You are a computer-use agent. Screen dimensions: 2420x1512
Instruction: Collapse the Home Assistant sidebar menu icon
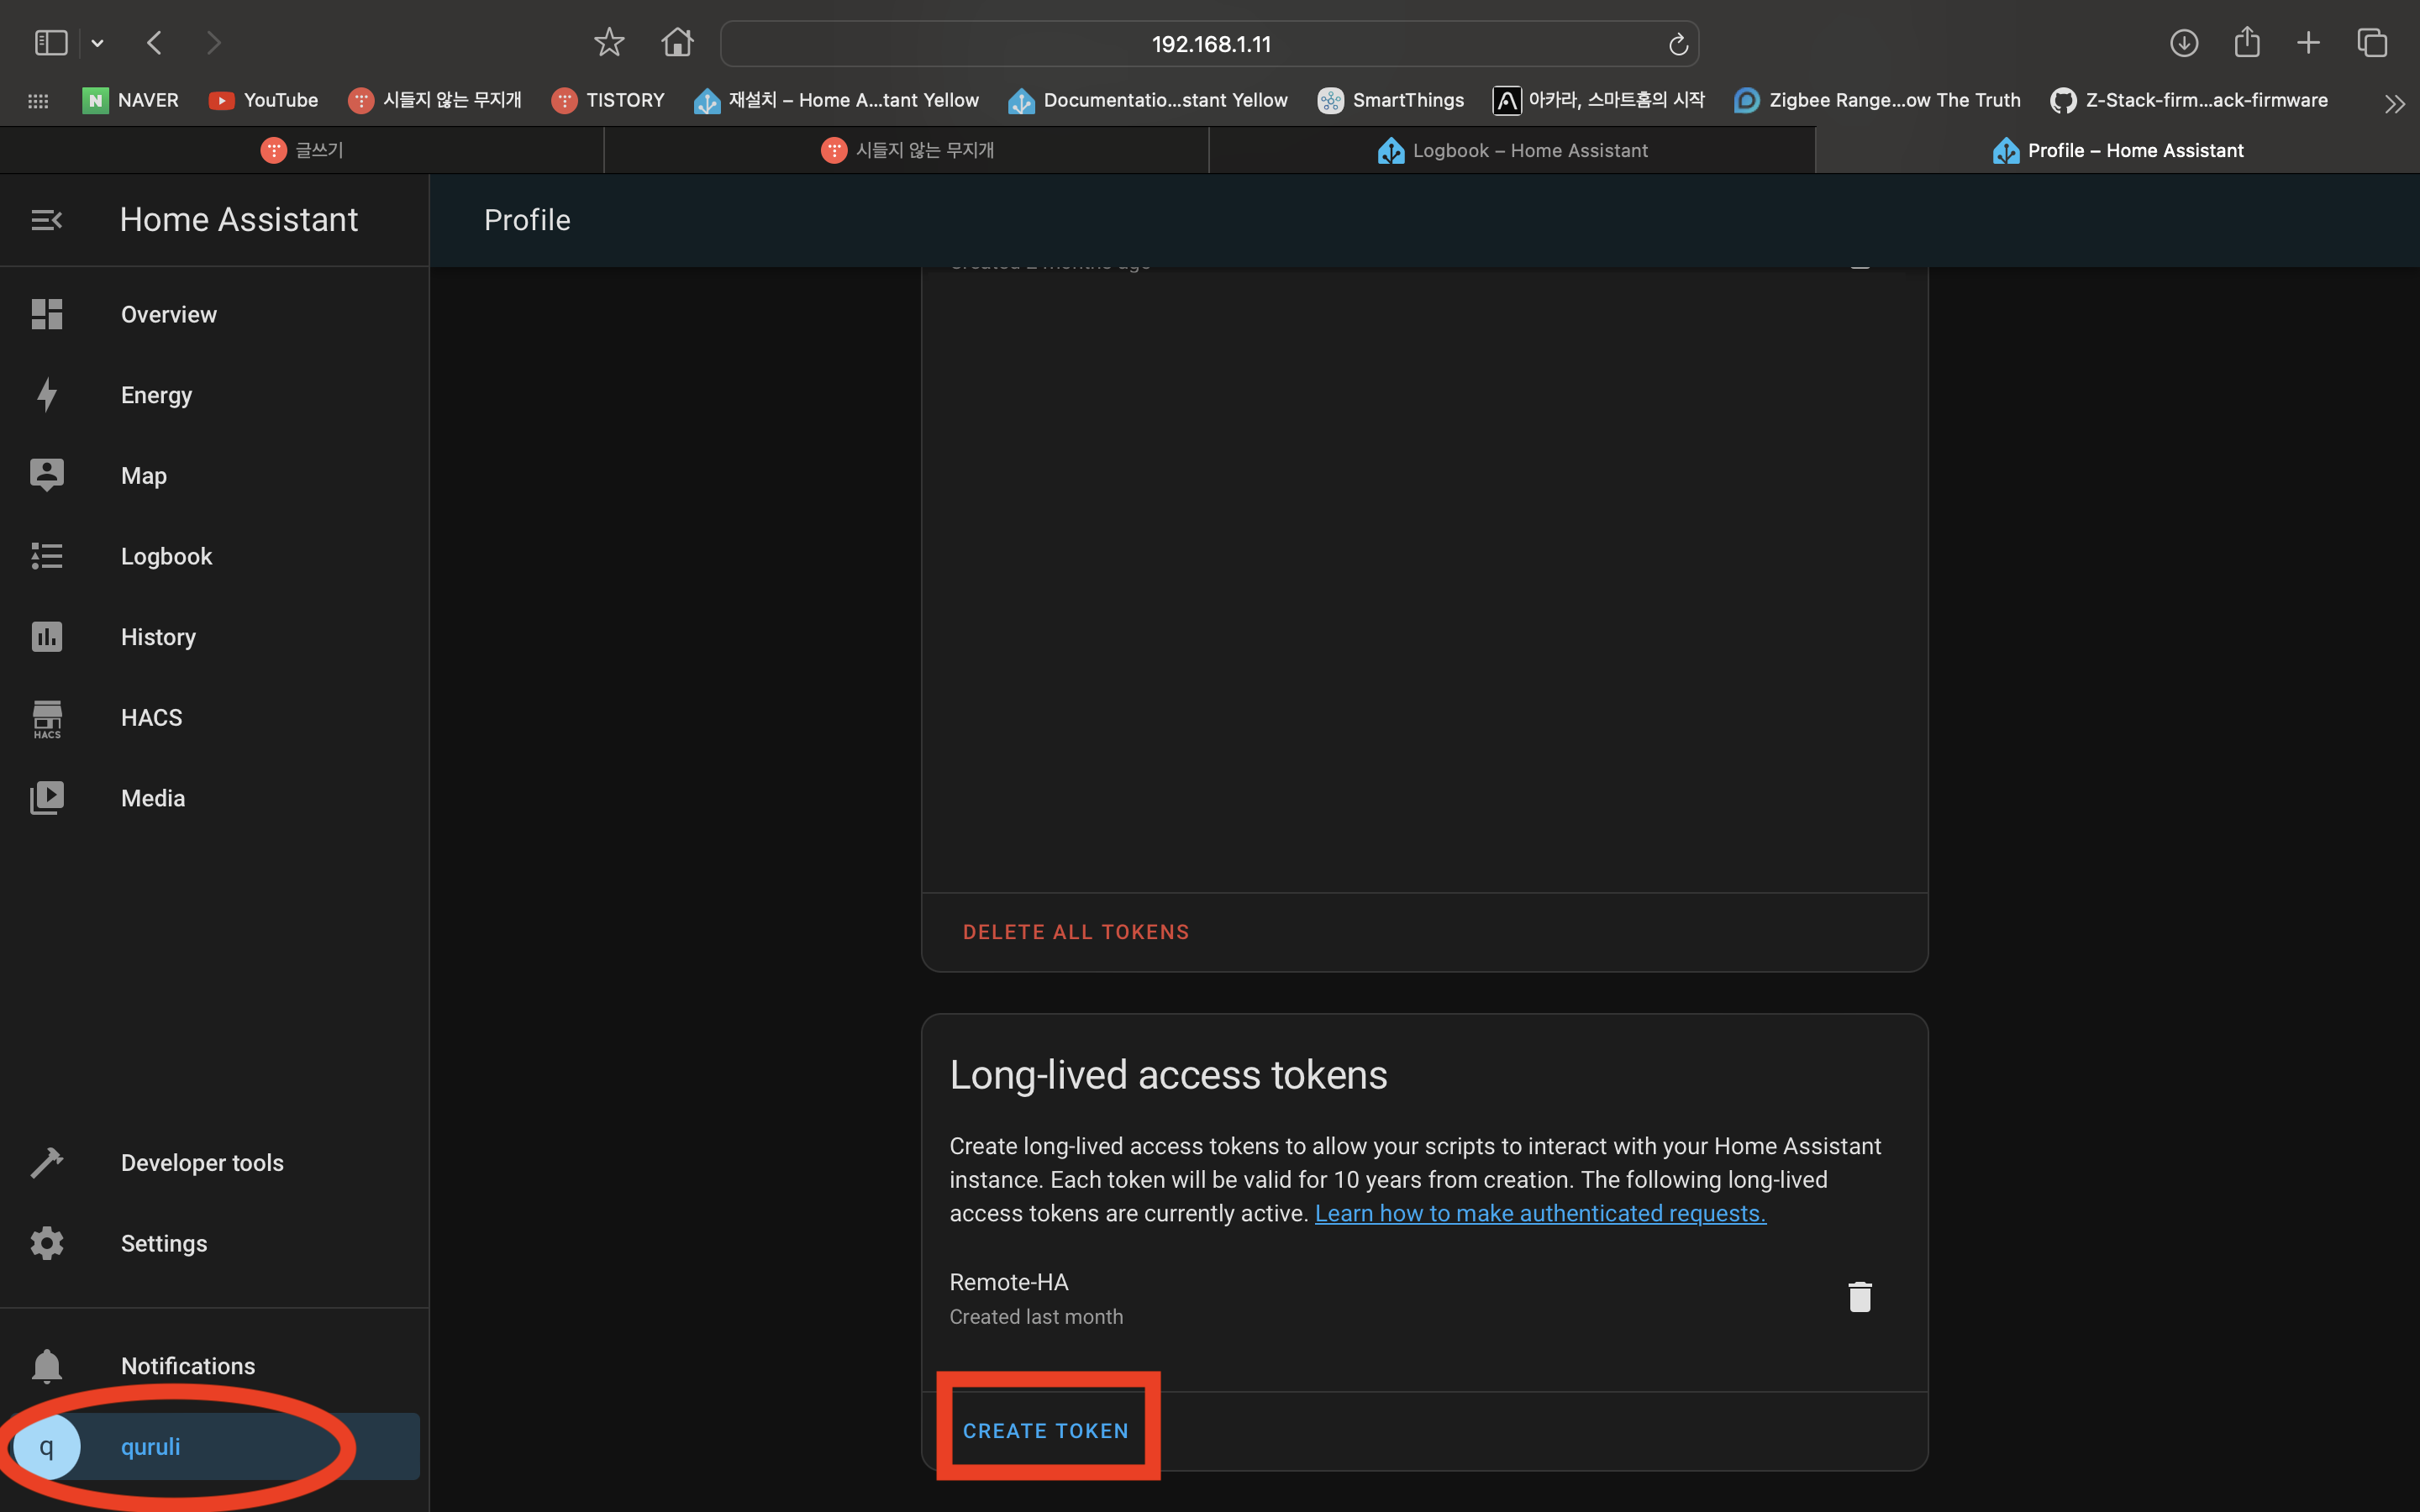coord(46,220)
